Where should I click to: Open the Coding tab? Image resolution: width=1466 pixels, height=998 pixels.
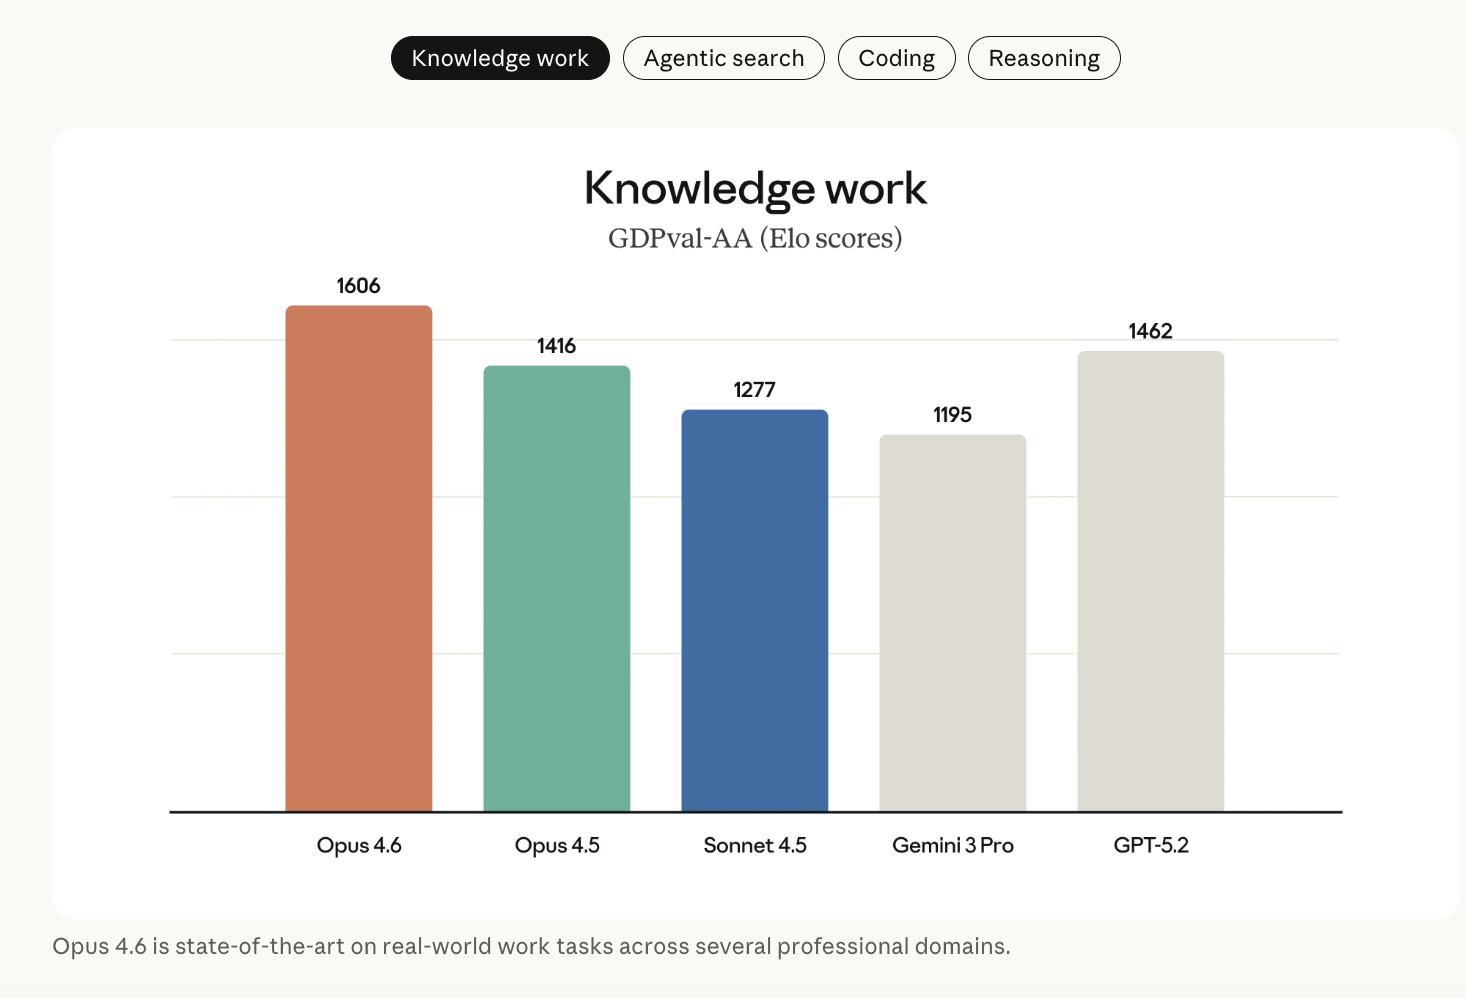[x=896, y=58]
